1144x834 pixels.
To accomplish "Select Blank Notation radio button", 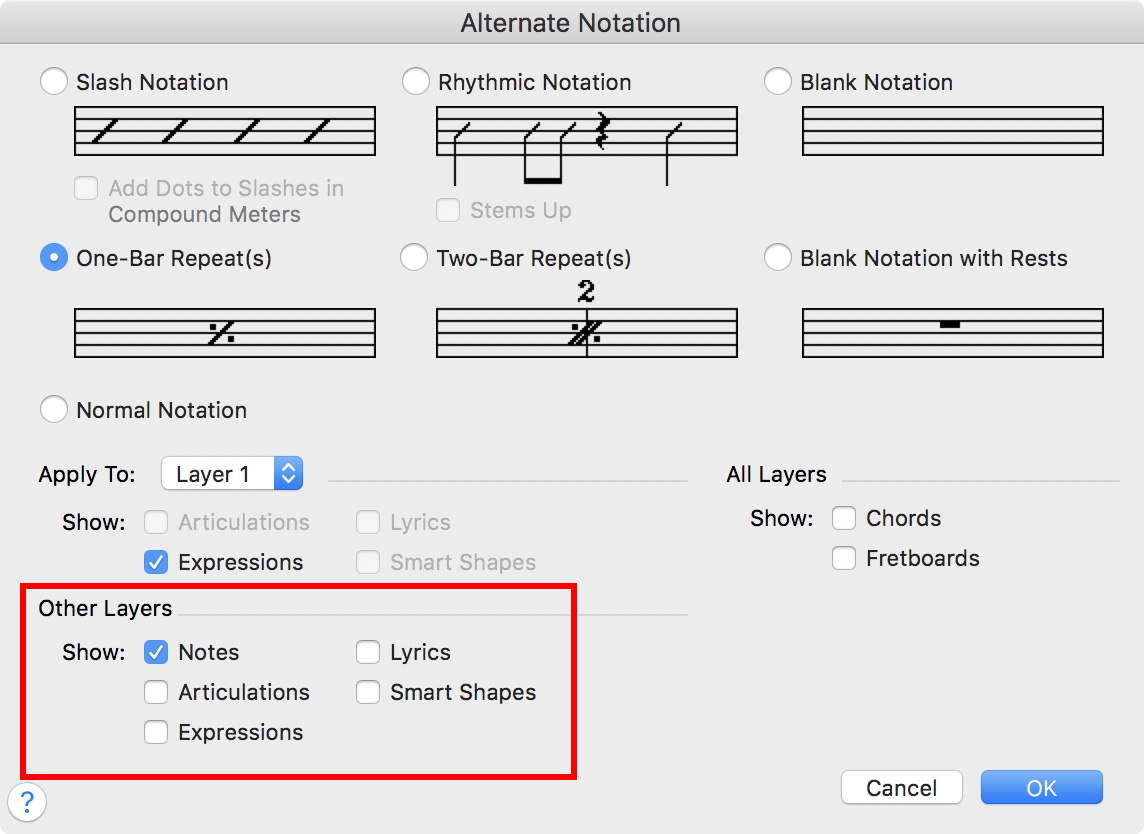I will 778,82.
